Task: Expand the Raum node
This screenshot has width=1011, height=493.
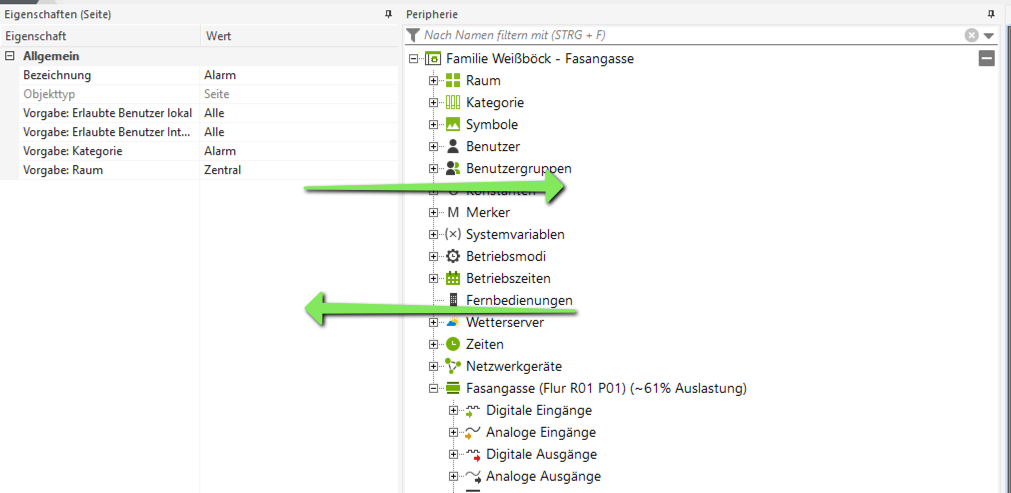Action: click(x=433, y=81)
